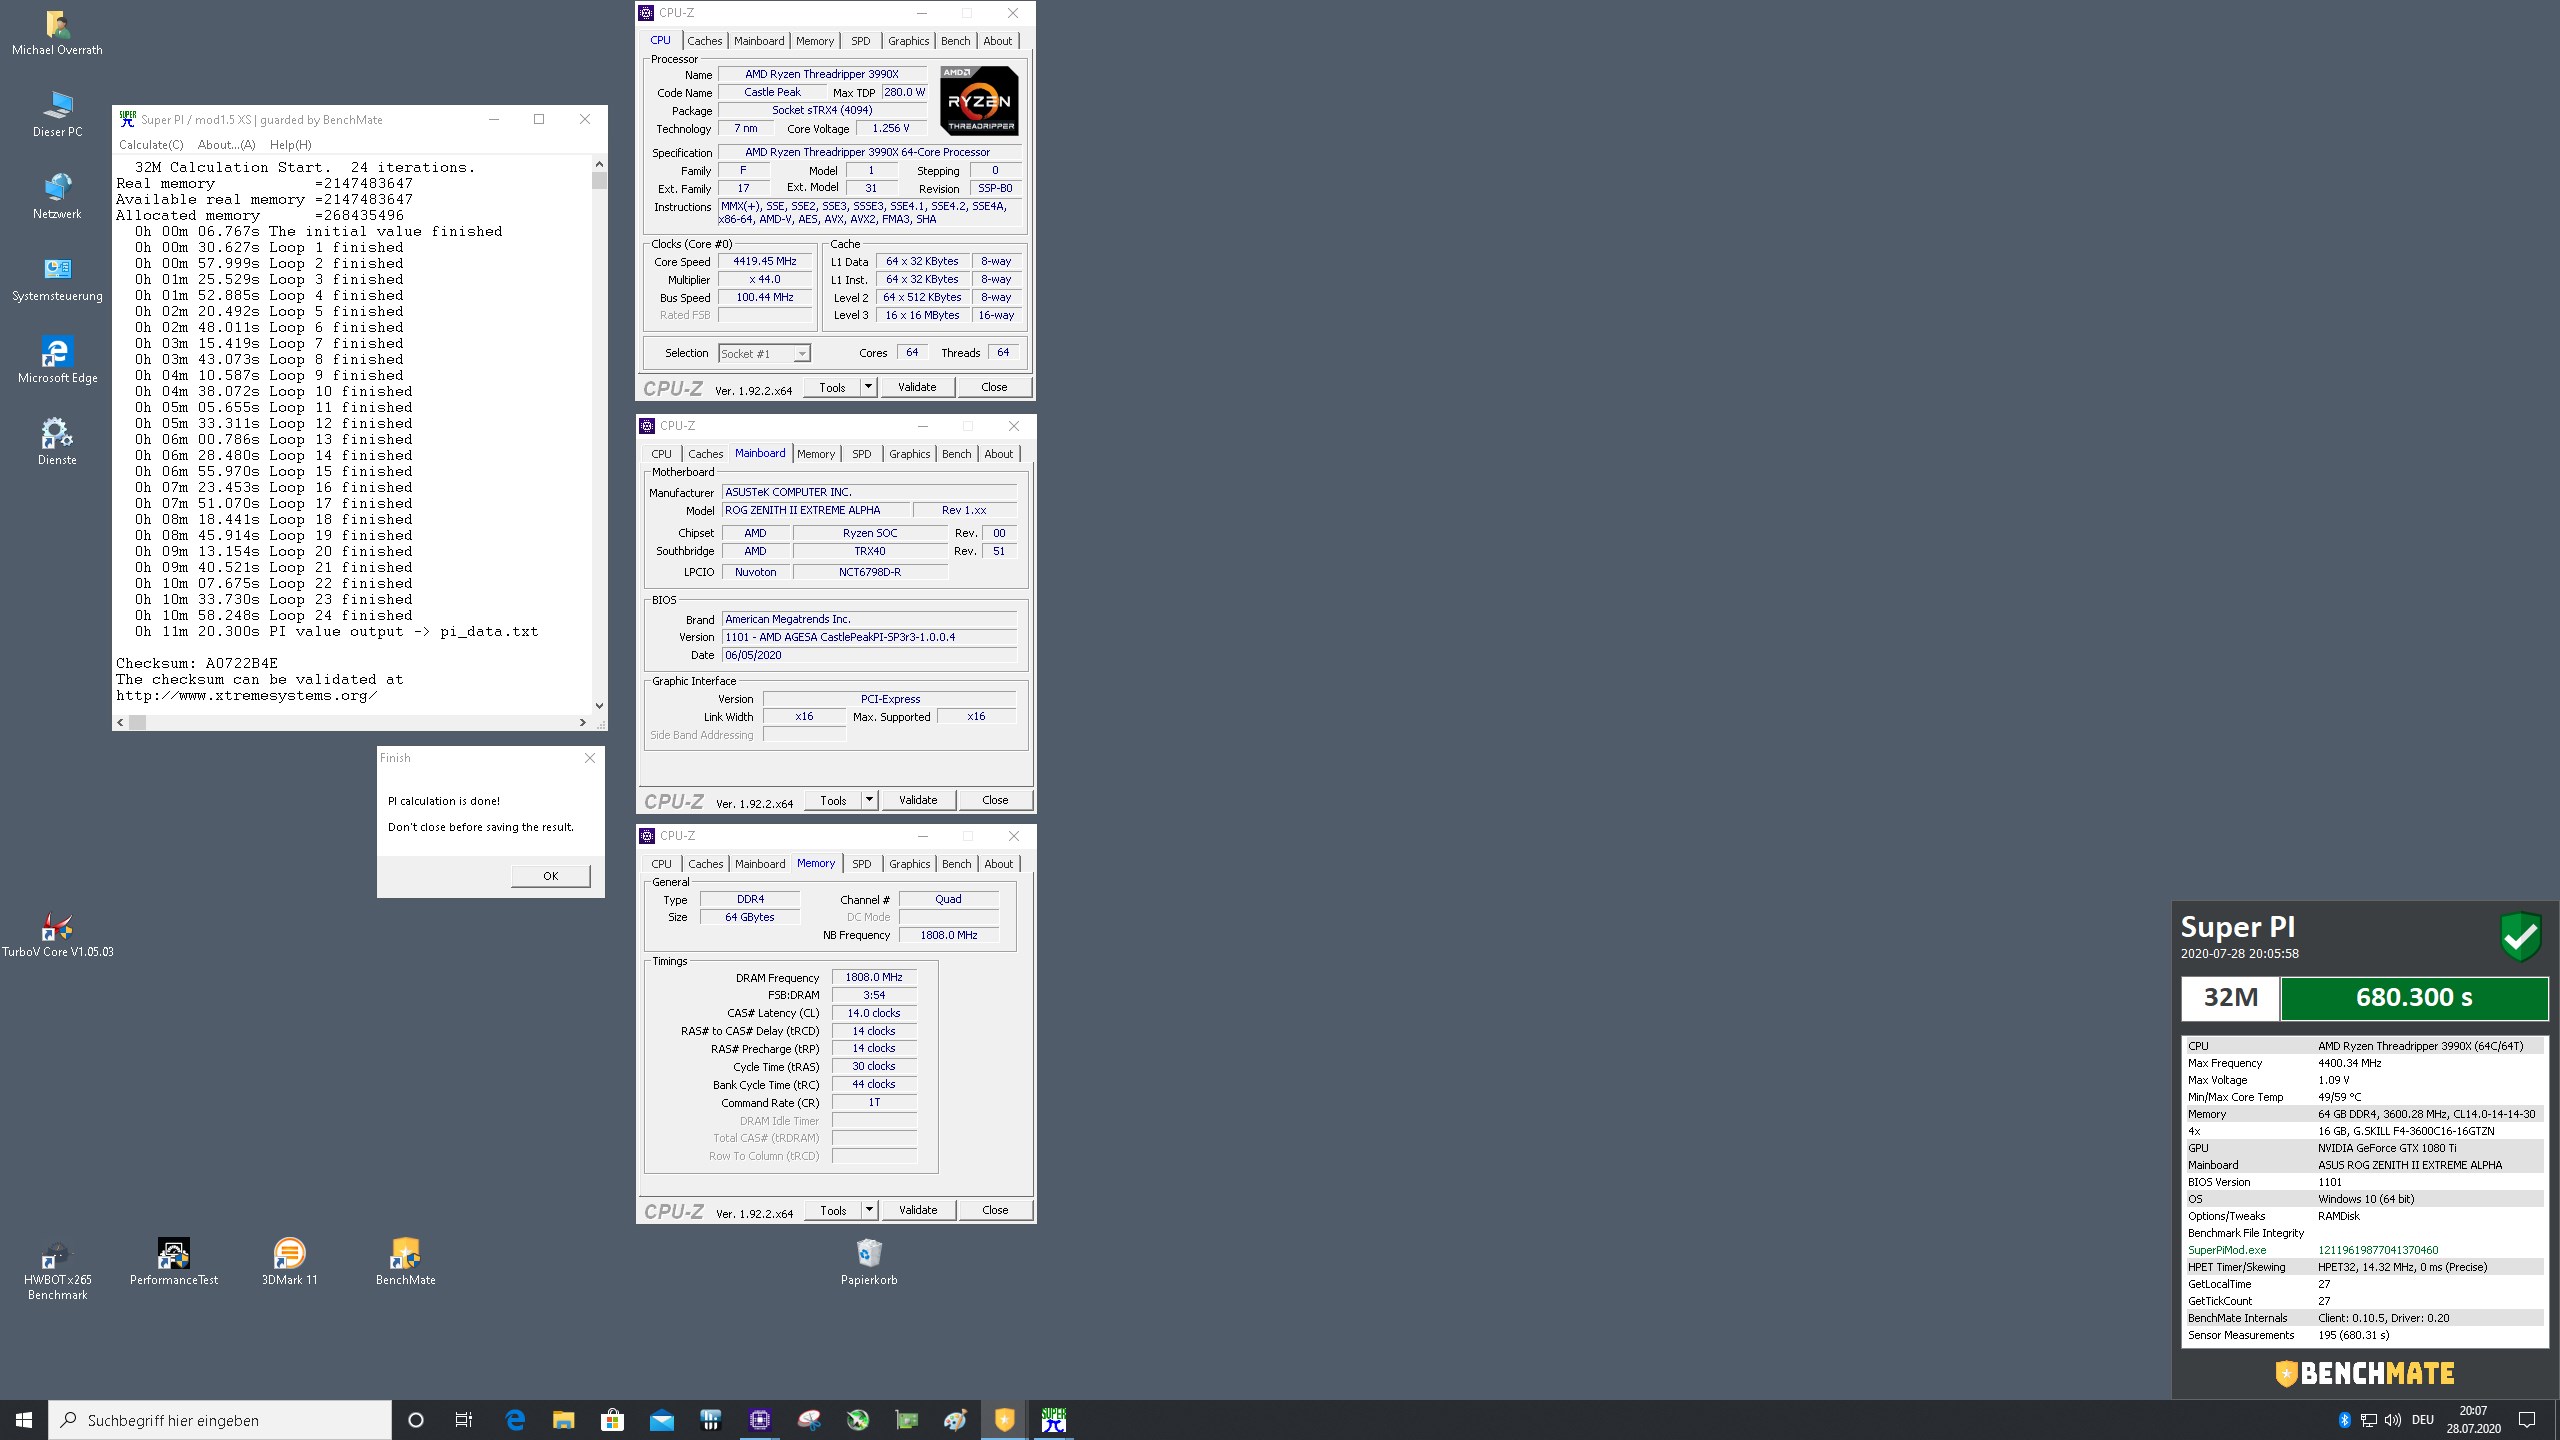Open Task View on the taskbar

[x=464, y=1420]
